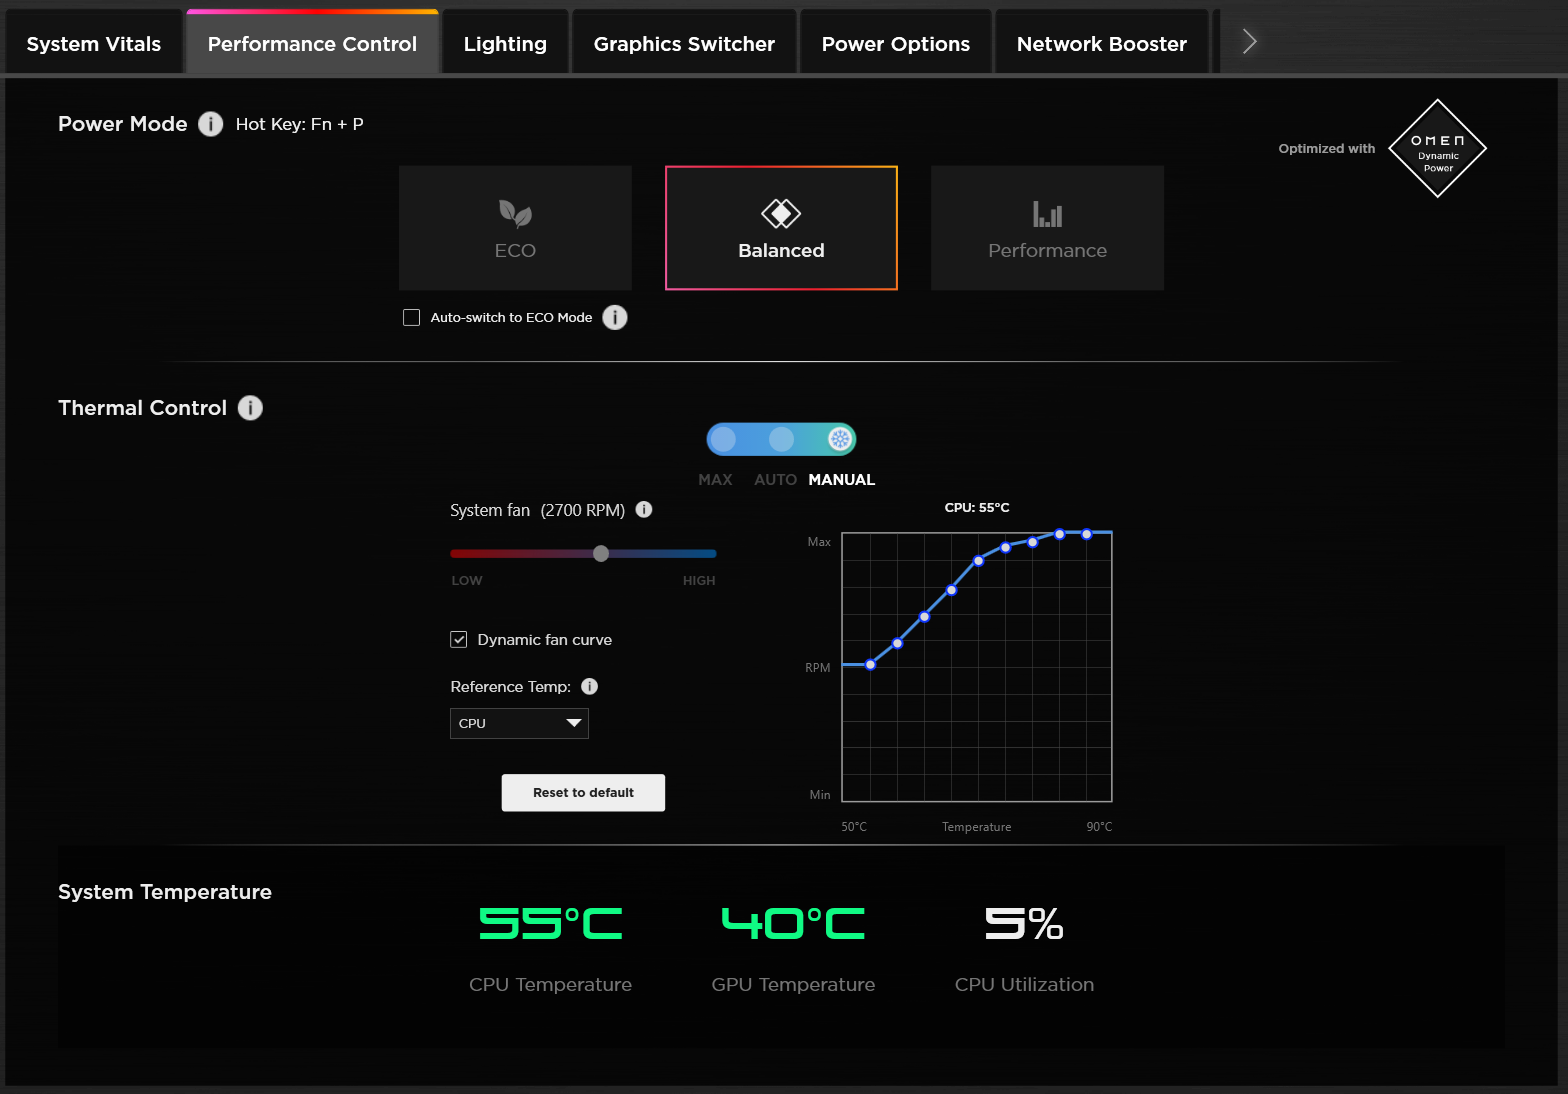Viewport: 1568px width, 1094px height.
Task: Switch to the Network Booster tab
Action: (x=1102, y=44)
